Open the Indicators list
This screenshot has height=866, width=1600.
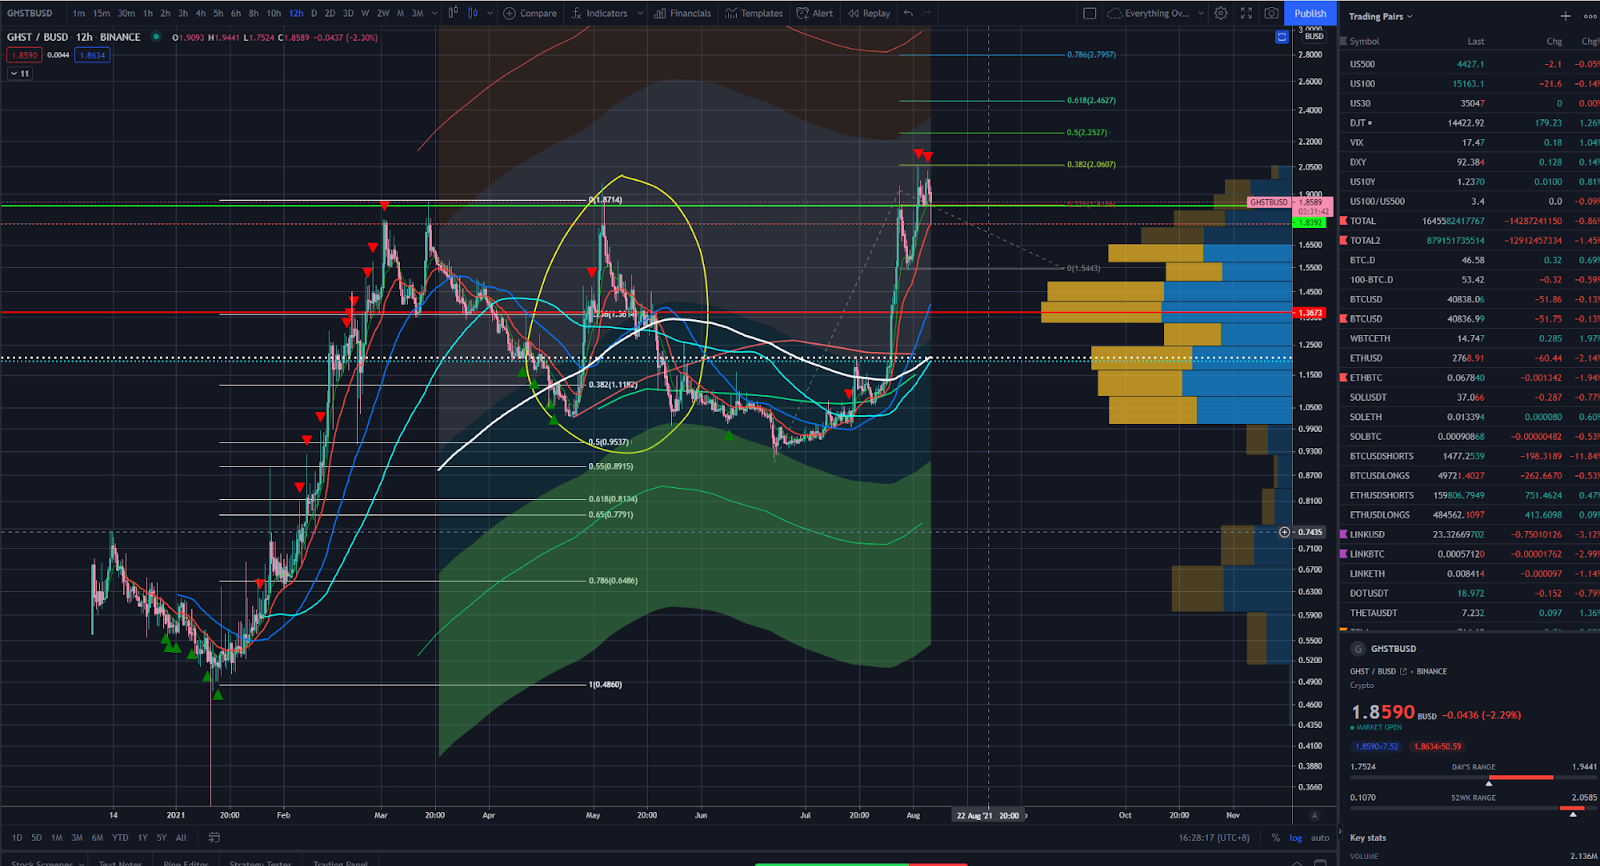pyautogui.click(x=600, y=13)
